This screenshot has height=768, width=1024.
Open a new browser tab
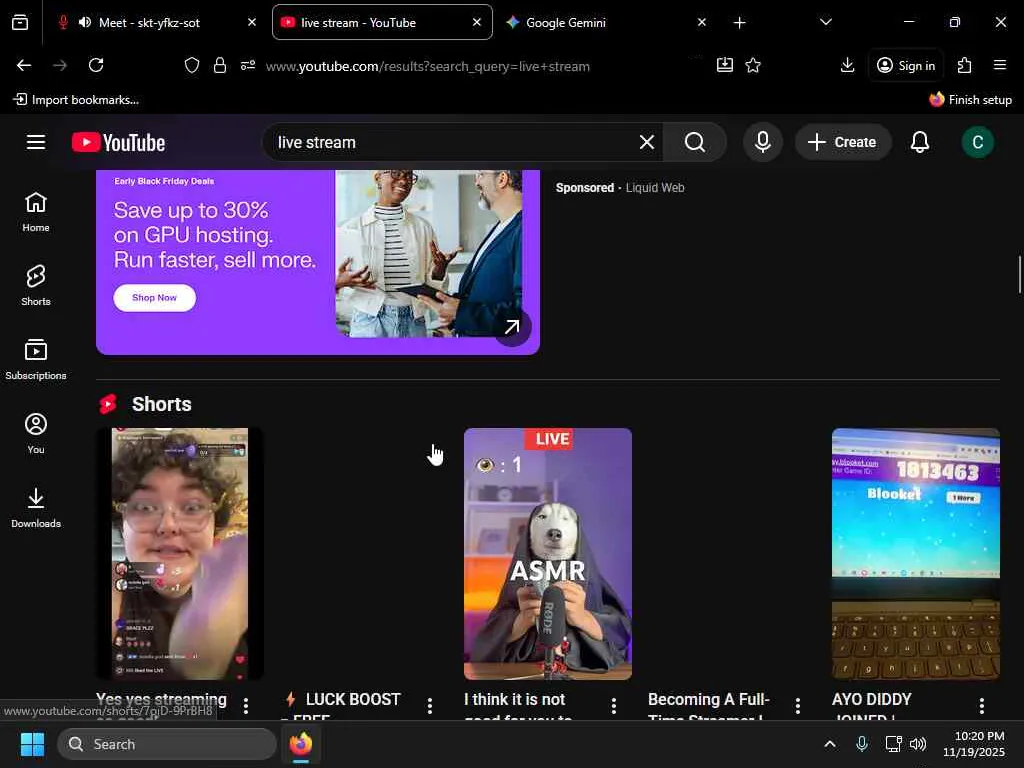coord(739,23)
